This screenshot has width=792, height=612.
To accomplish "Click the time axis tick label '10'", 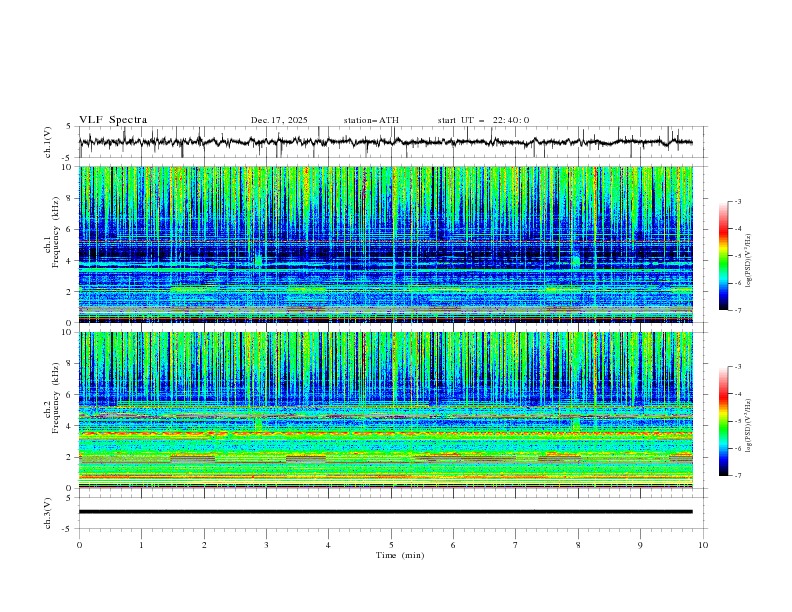I will tap(703, 545).
